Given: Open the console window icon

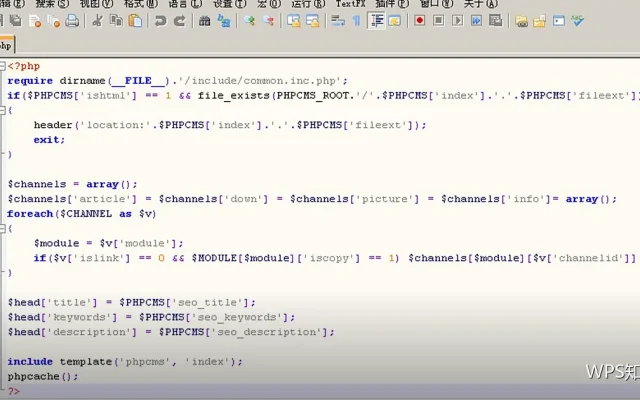Looking at the screenshot, I should (x=559, y=20).
